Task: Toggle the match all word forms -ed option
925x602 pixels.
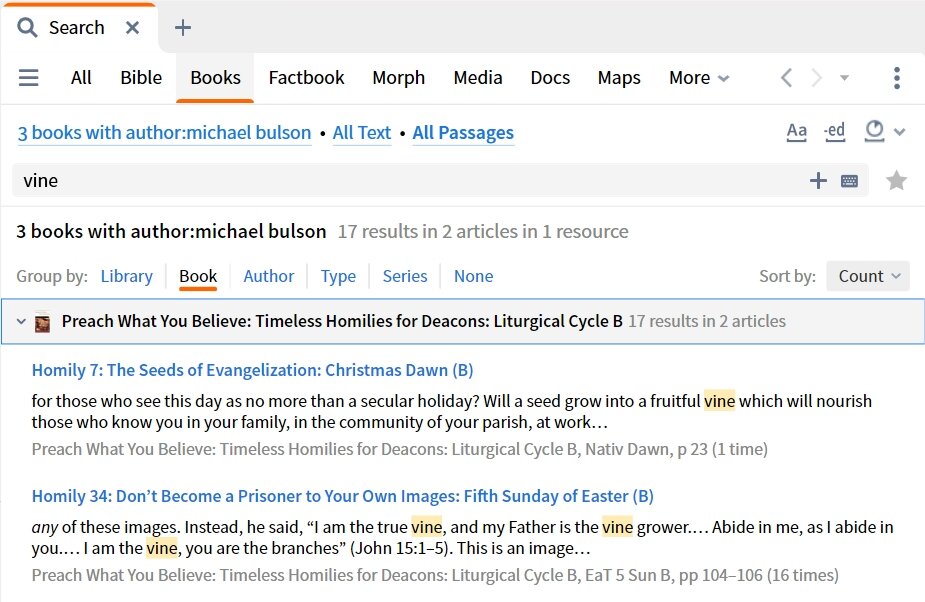Action: point(834,132)
